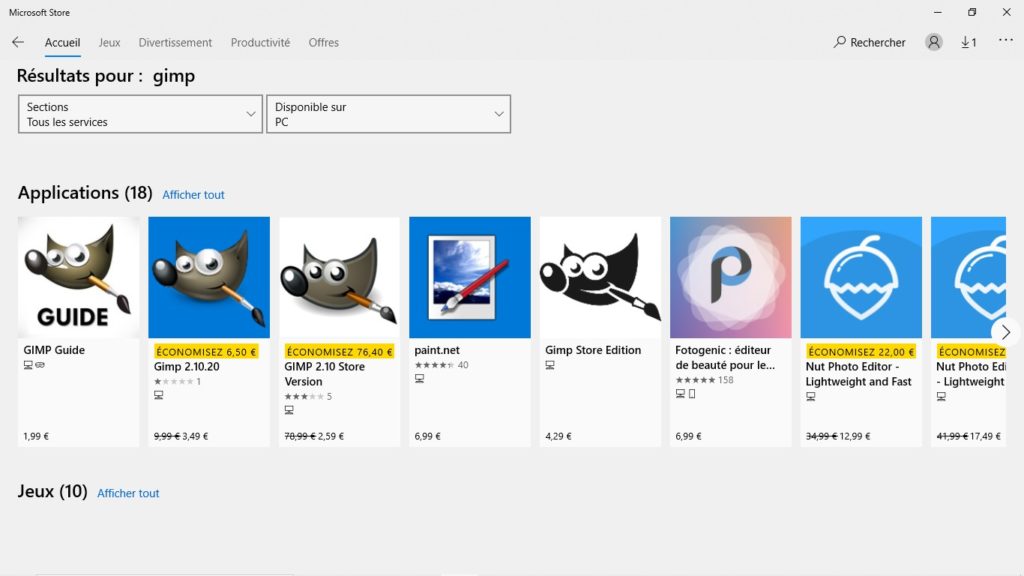Expand the Sections filter dropdown

140,114
